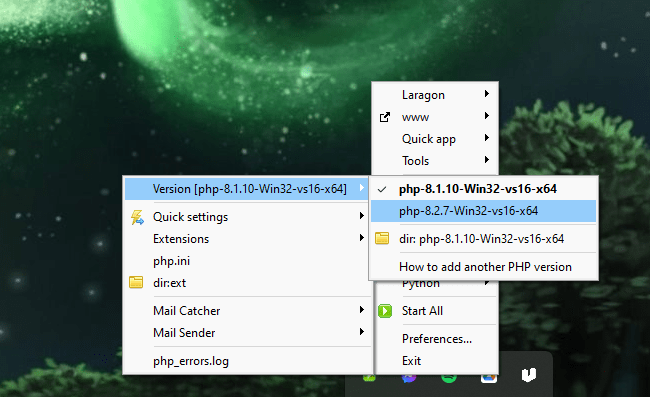Image resolution: width=650 pixels, height=397 pixels.
Task: Open the www submenu entry
Action: [x=435, y=117]
